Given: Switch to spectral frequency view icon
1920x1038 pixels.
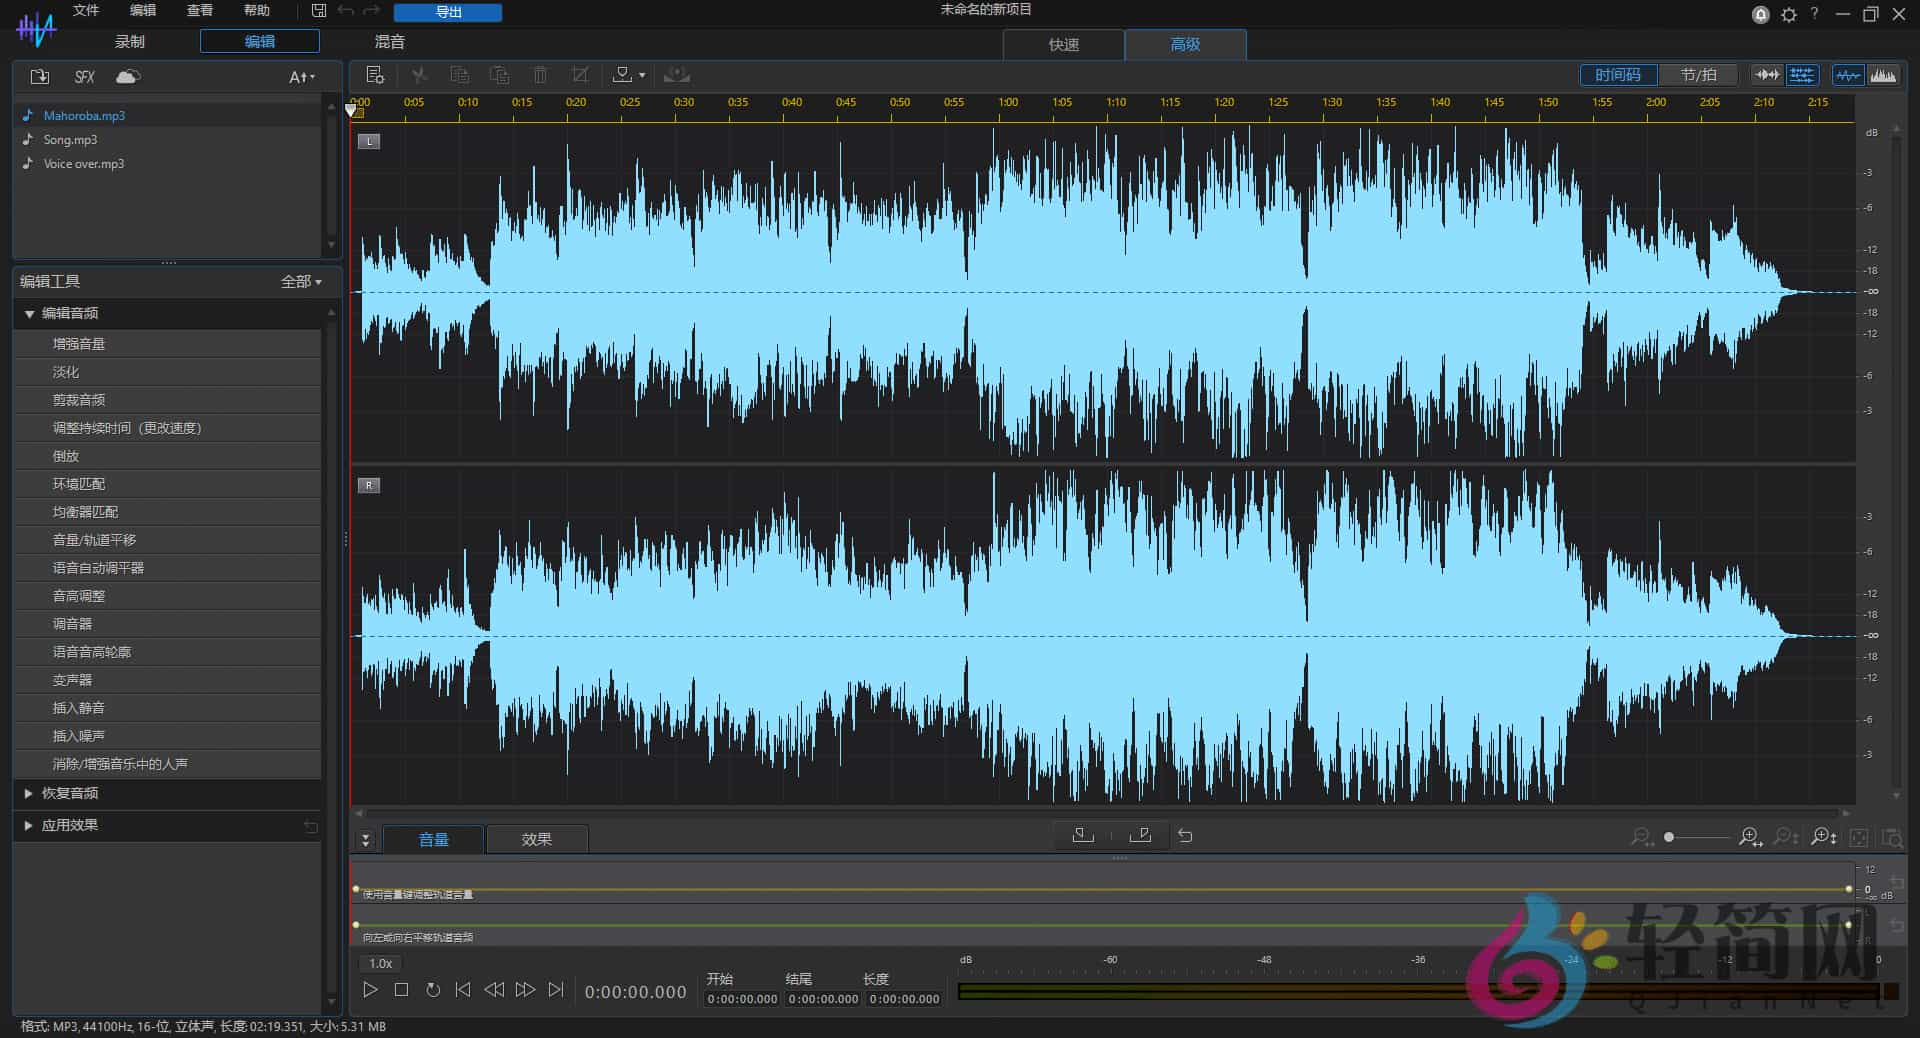Looking at the screenshot, I should pyautogui.click(x=1883, y=75).
